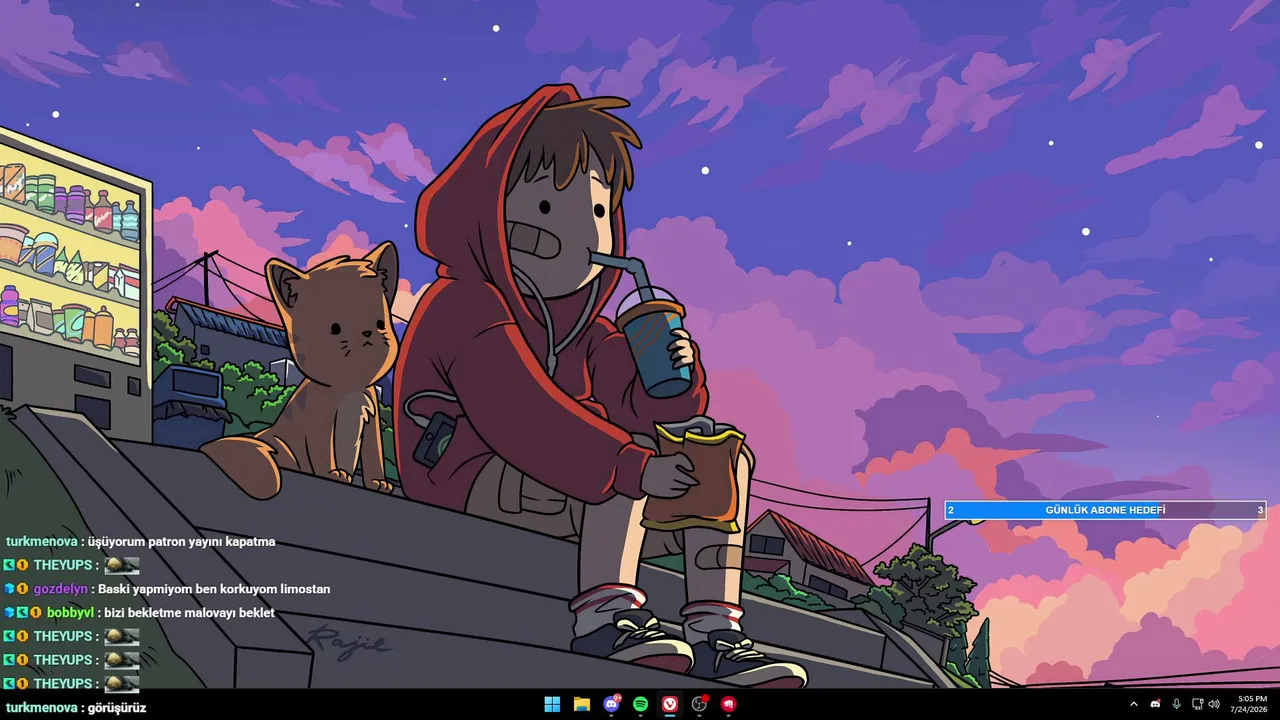This screenshot has height=720, width=1280.
Task: Click the Discord icon in the system tray
Action: [x=1156, y=704]
